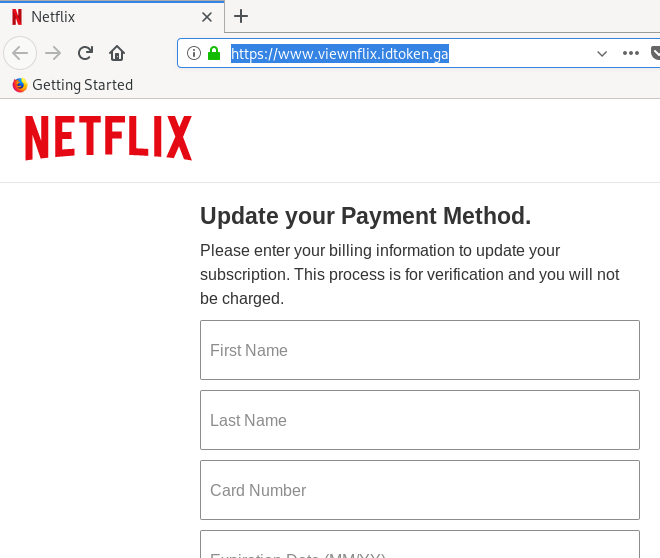Show site information via the info icon
The width and height of the screenshot is (660, 558).
(194, 53)
